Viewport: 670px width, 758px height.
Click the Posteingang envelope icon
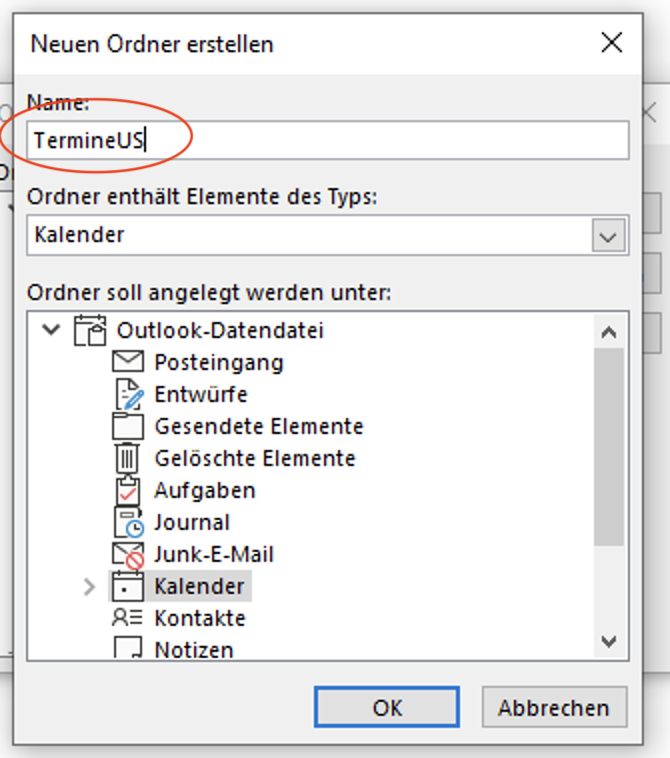[128, 362]
